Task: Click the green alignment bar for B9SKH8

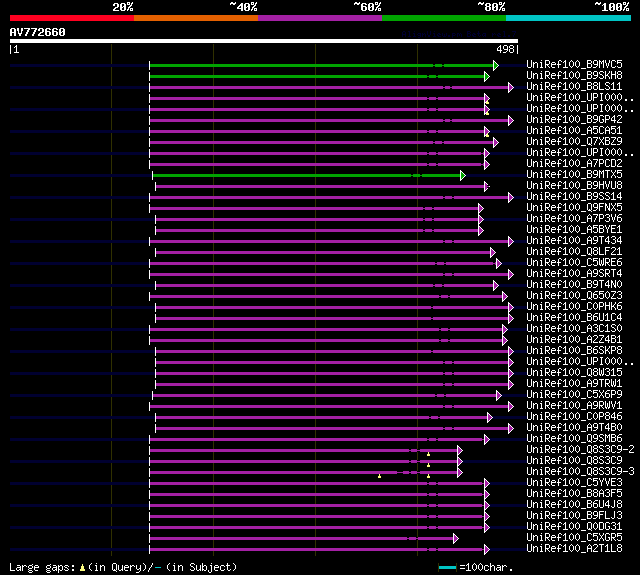Action: point(319,76)
